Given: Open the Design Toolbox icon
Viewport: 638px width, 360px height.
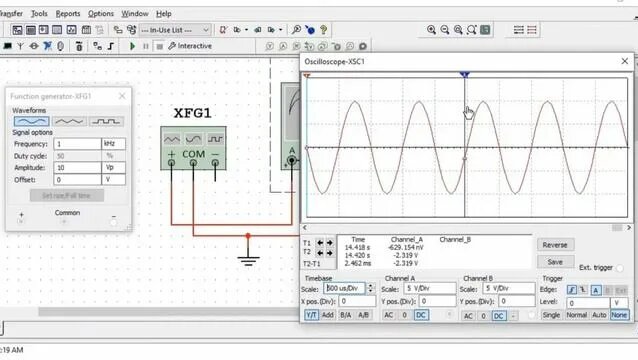Looking at the screenshot, I should pyautogui.click(x=17, y=30).
